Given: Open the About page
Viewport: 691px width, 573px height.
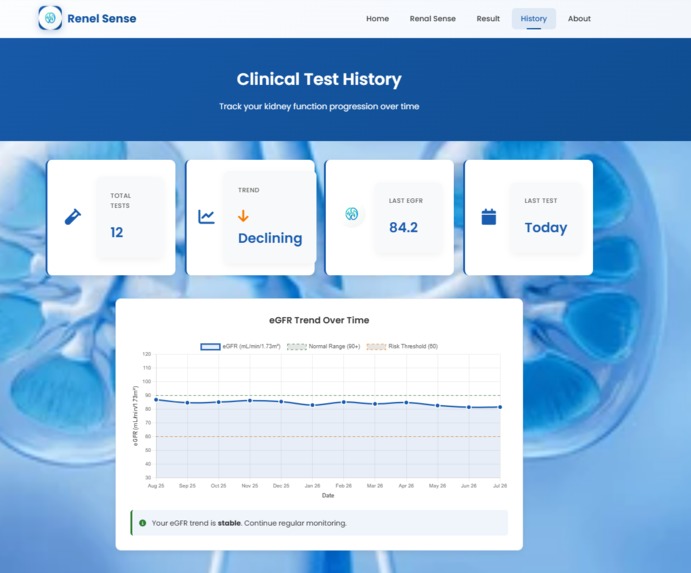Looking at the screenshot, I should click(579, 19).
